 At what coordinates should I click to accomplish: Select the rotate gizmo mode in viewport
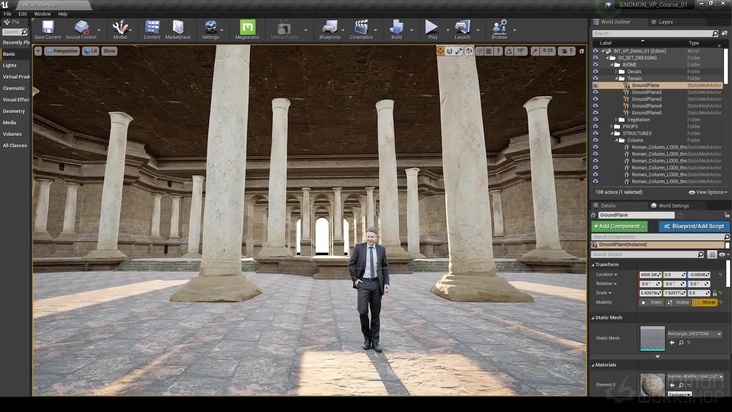click(x=450, y=51)
